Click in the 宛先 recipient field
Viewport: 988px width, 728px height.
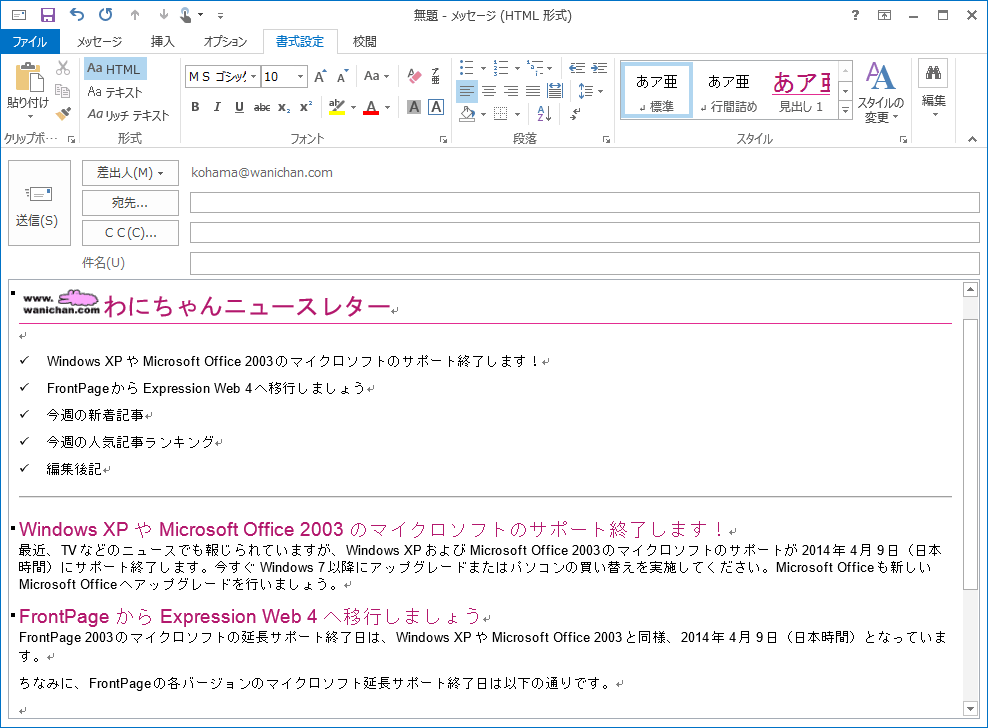(585, 203)
